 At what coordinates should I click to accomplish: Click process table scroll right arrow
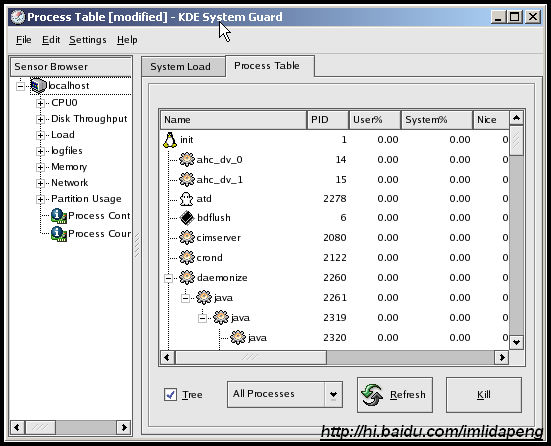[502, 358]
